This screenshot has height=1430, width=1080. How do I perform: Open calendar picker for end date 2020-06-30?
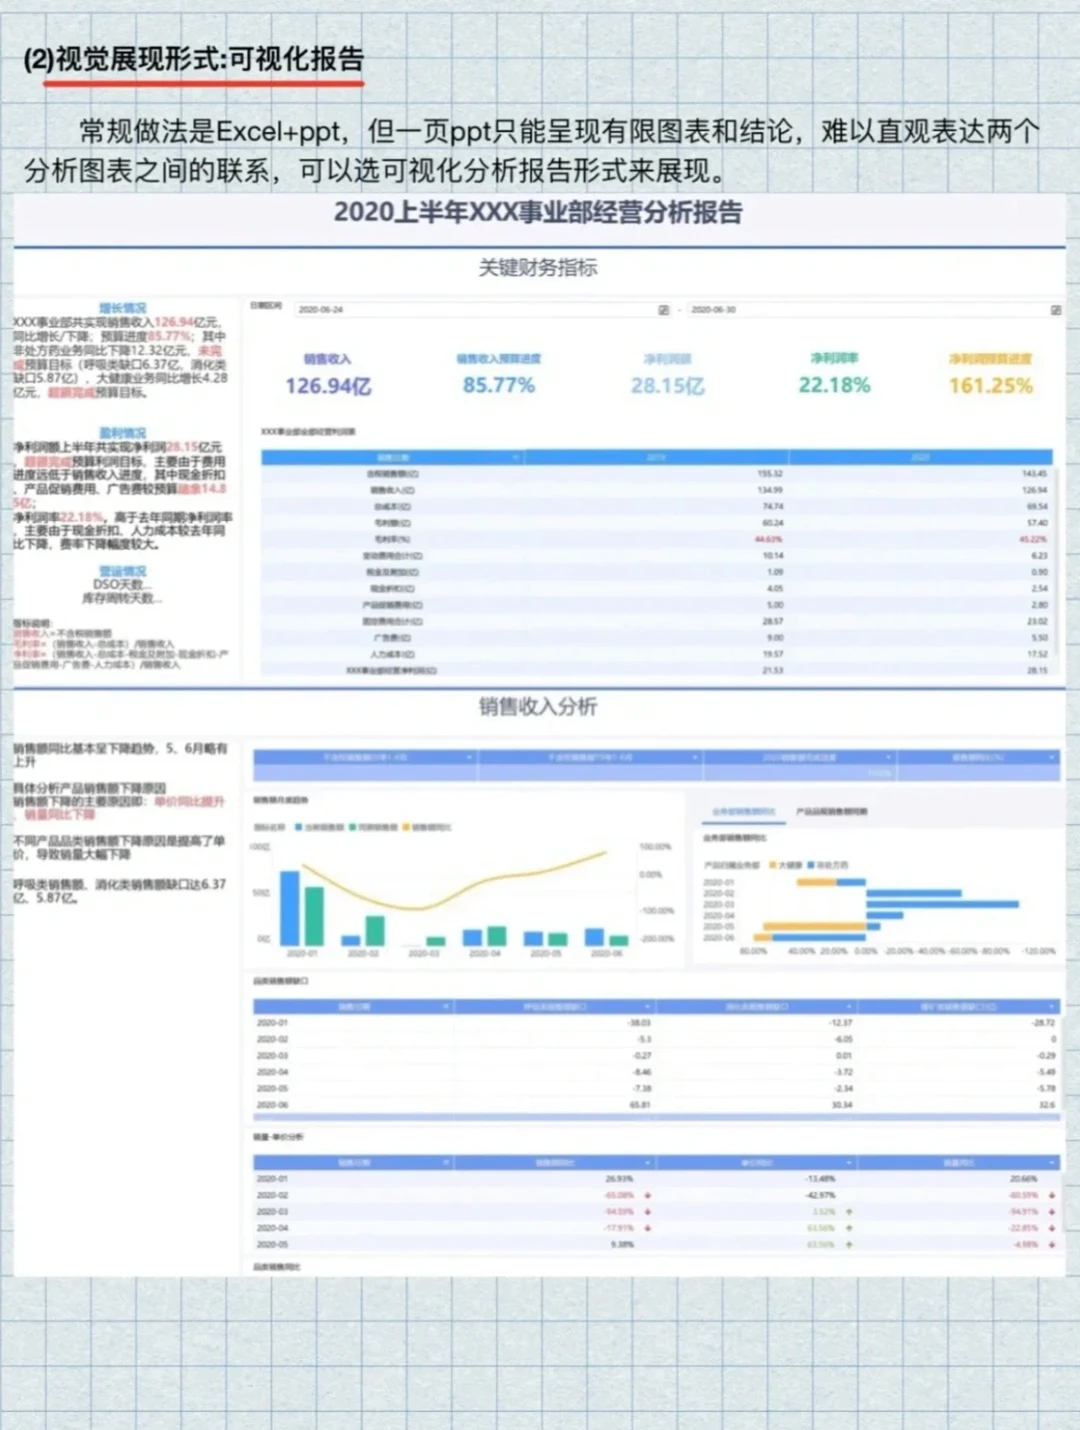1056,310
